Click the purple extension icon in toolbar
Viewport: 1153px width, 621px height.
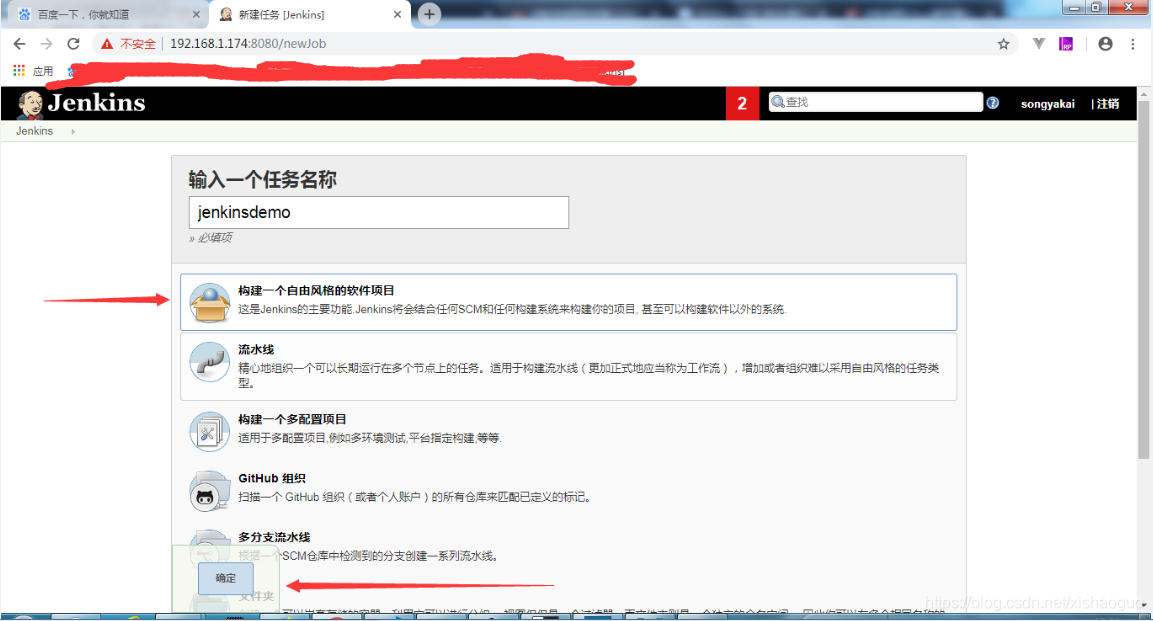click(1065, 44)
